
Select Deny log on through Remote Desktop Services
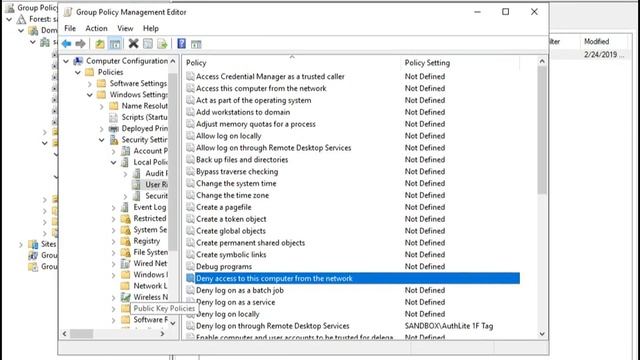pyautogui.click(x=272, y=326)
